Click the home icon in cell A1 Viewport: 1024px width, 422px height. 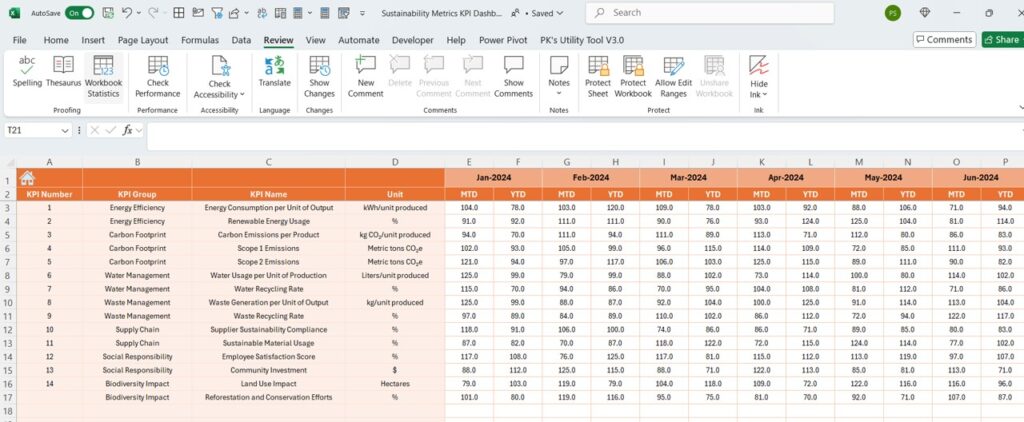coord(27,178)
